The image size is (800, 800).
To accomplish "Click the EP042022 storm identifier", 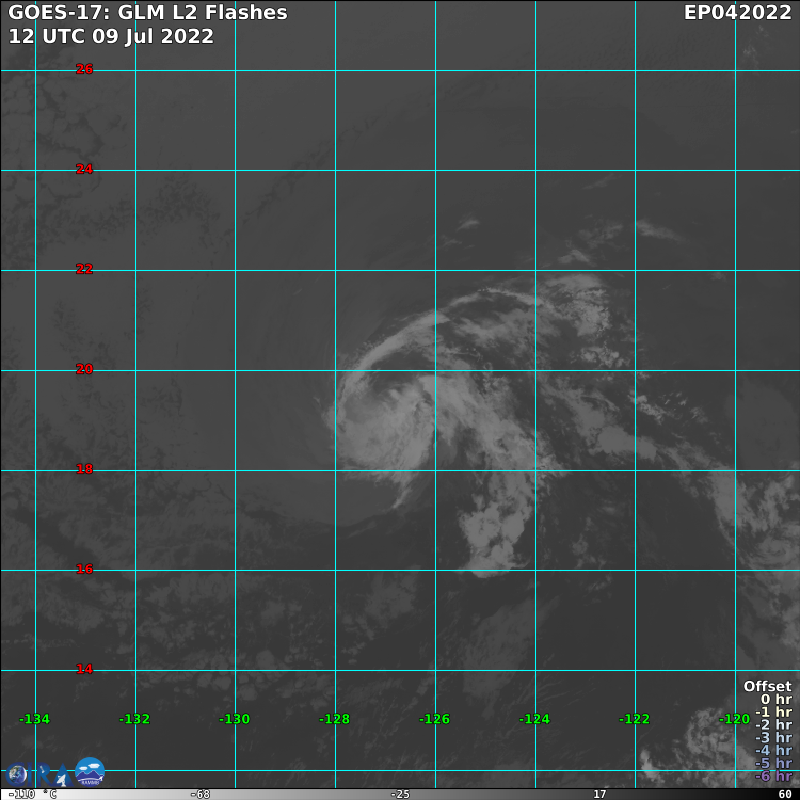I will 737,13.
